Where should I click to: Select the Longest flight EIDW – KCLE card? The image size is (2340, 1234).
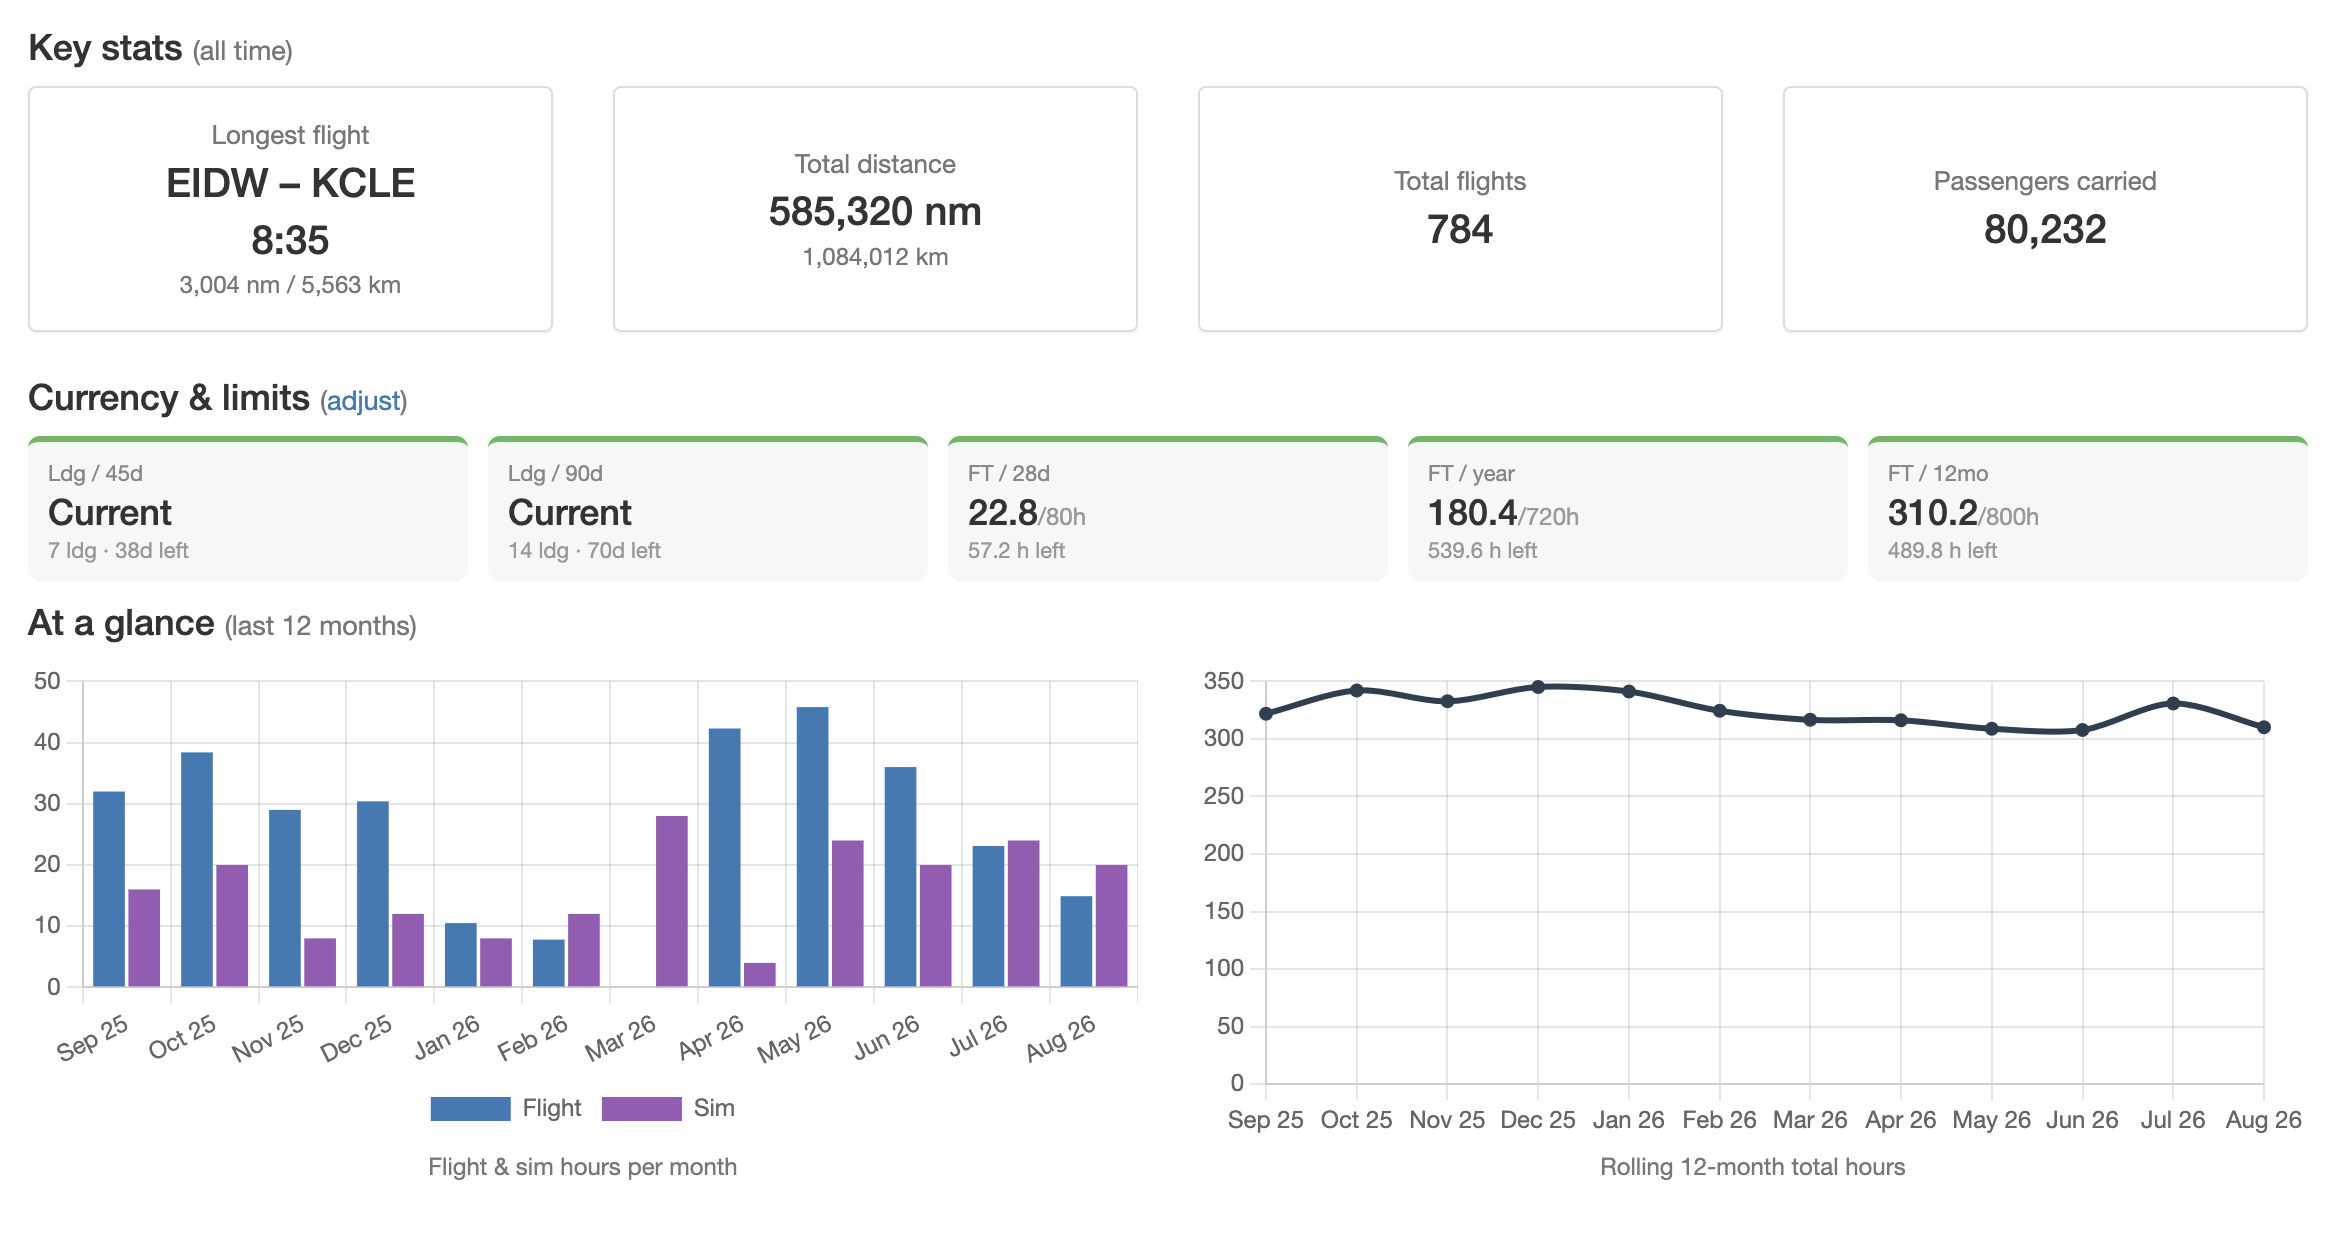point(290,209)
